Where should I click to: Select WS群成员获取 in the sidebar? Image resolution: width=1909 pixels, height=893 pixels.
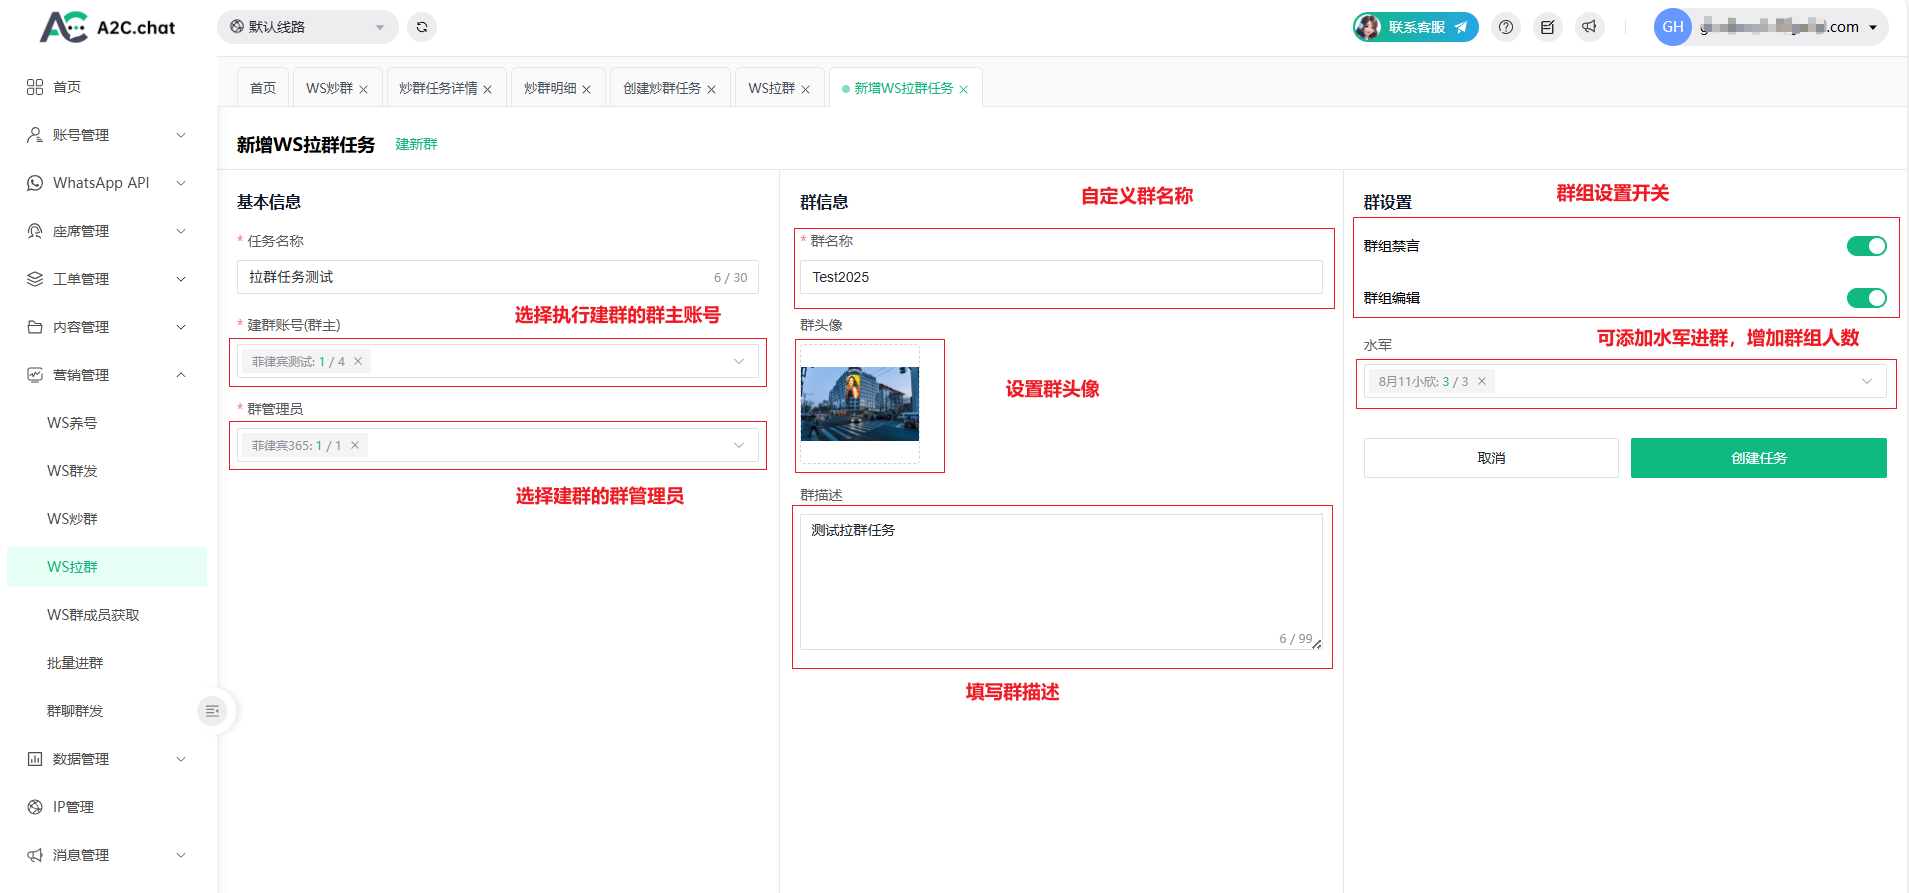(93, 615)
